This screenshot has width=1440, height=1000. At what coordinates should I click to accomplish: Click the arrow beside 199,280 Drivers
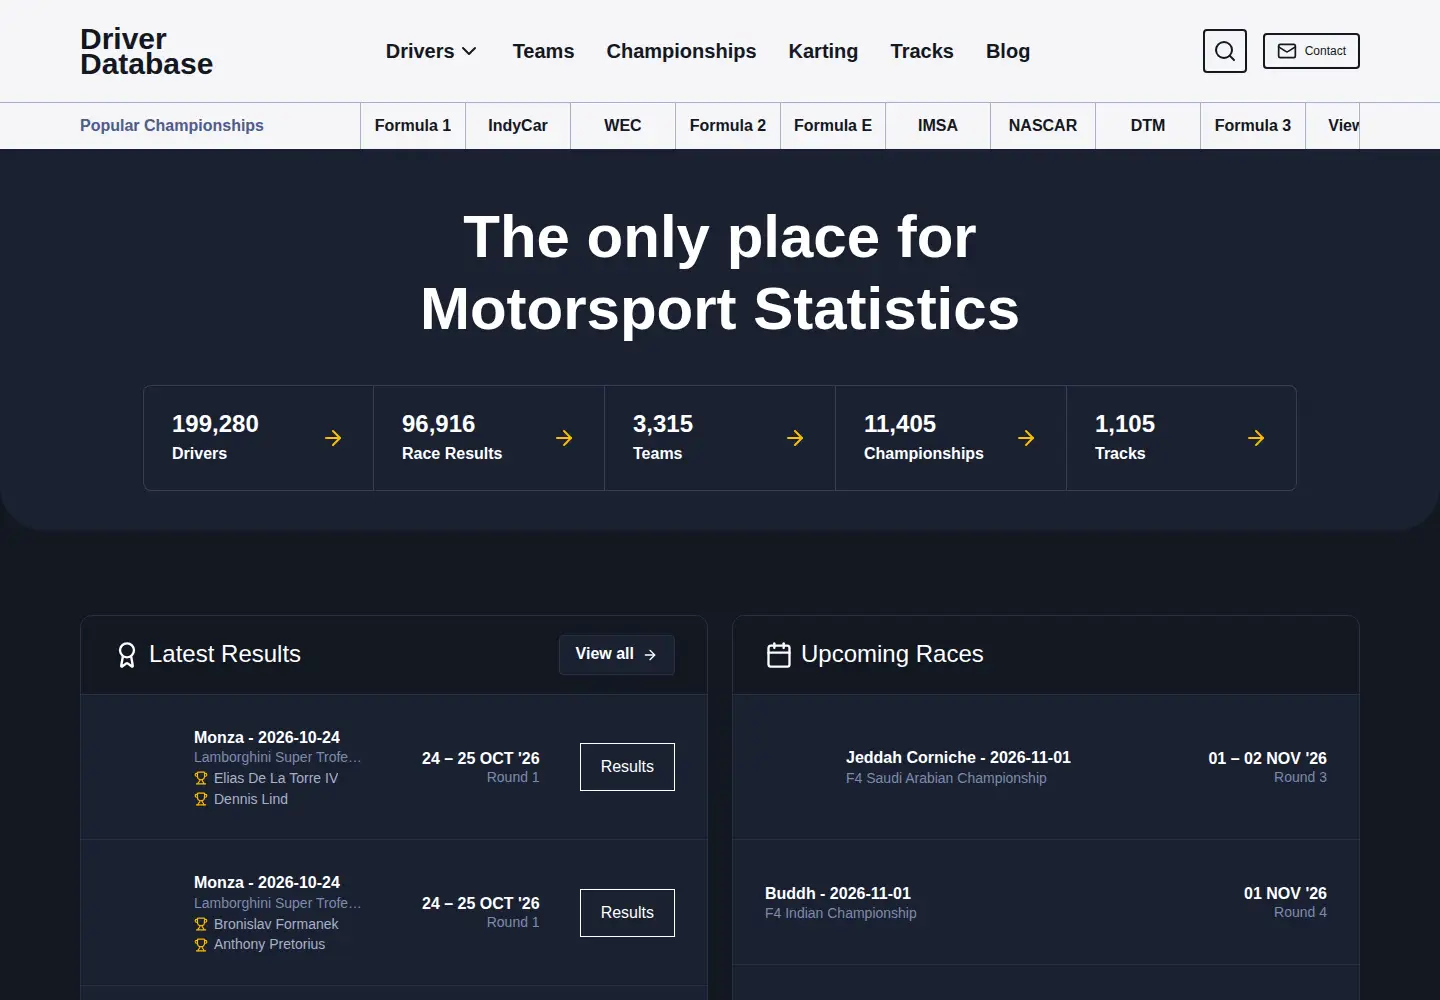333,438
